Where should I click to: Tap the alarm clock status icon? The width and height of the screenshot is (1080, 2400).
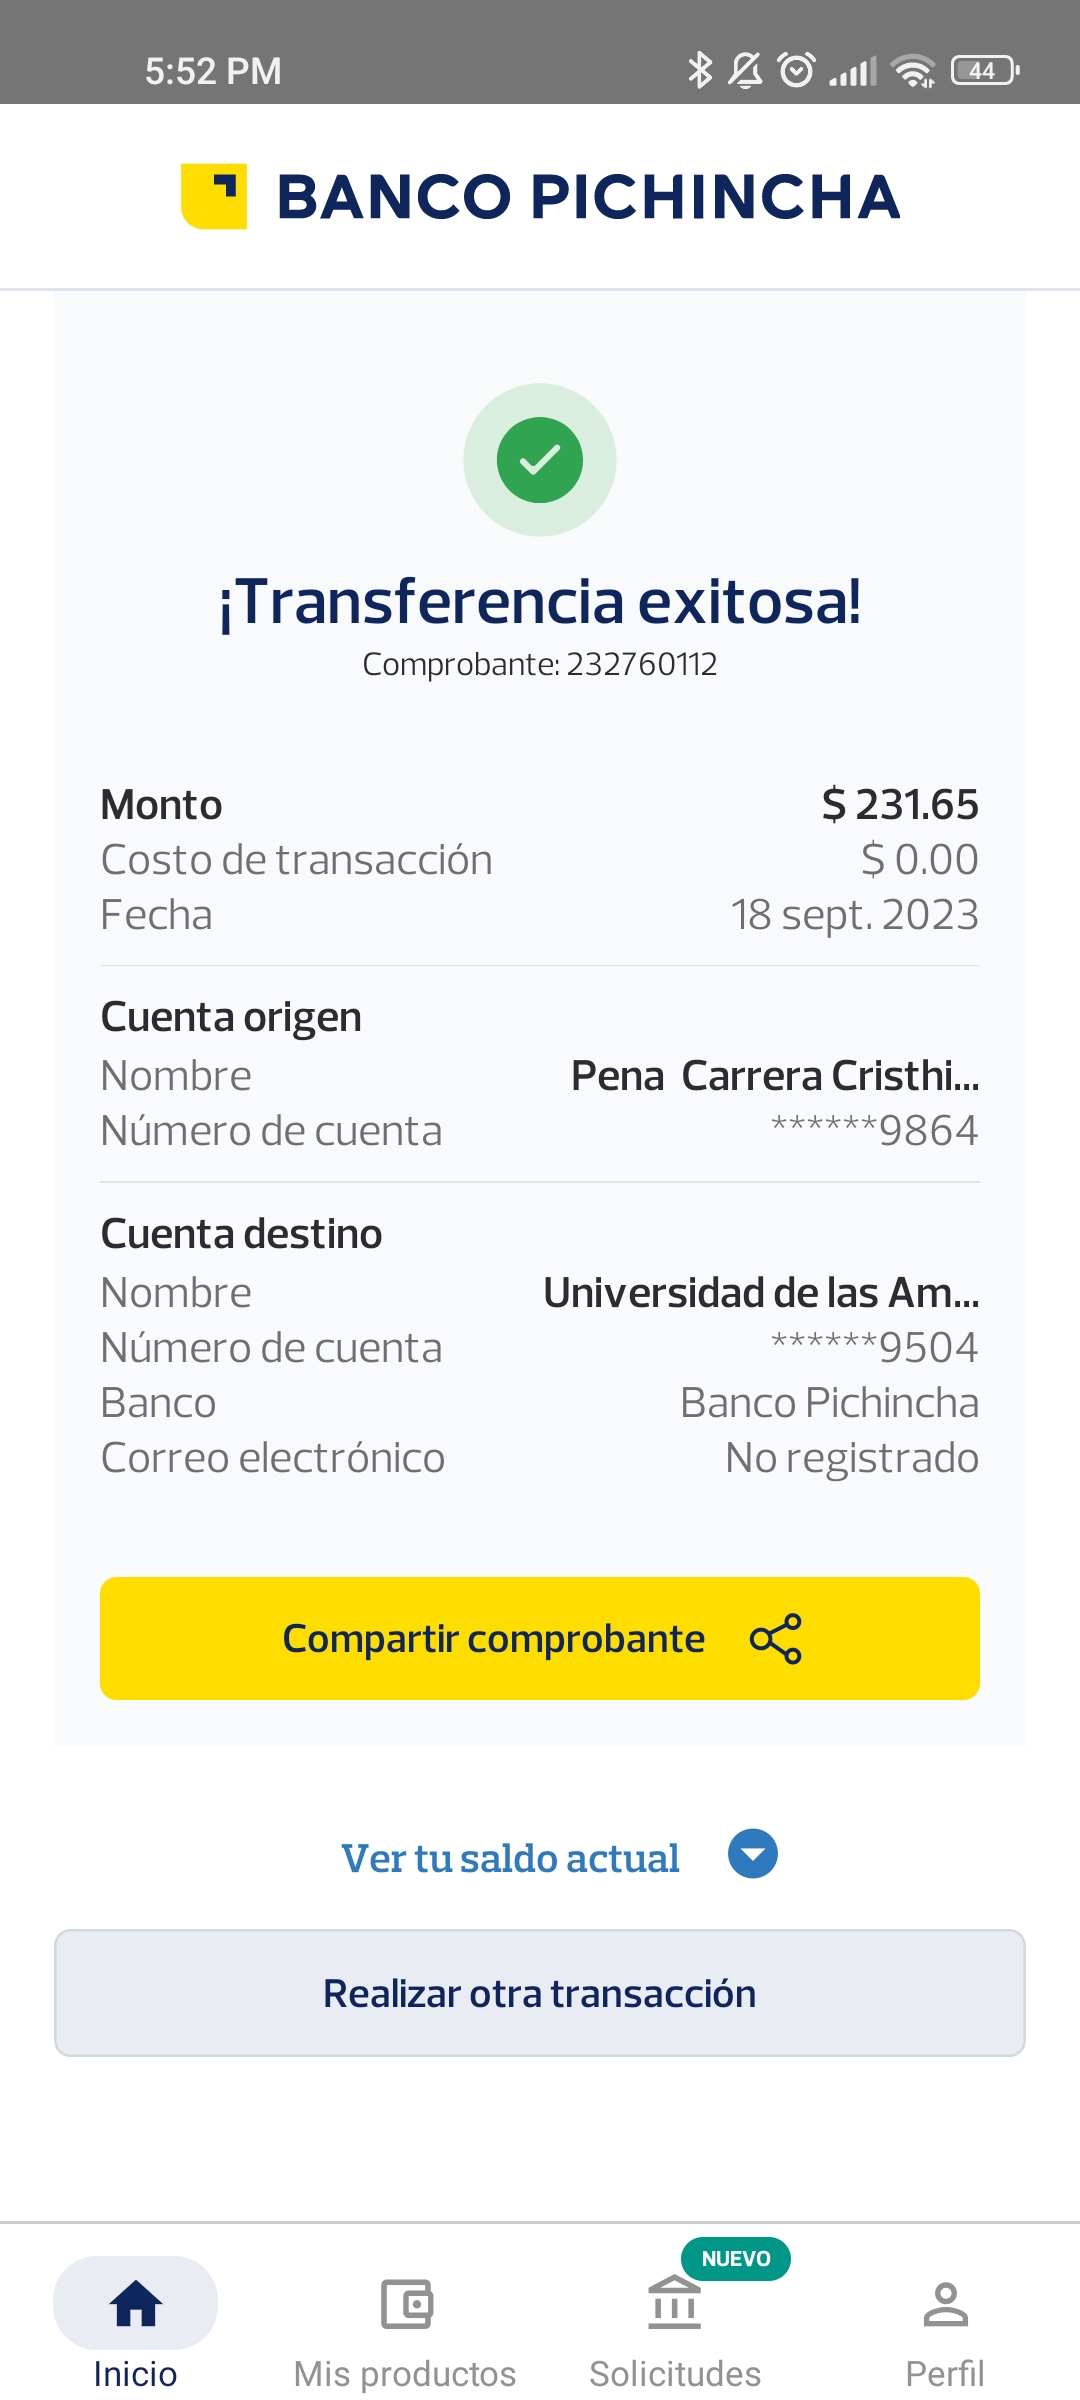click(x=796, y=70)
